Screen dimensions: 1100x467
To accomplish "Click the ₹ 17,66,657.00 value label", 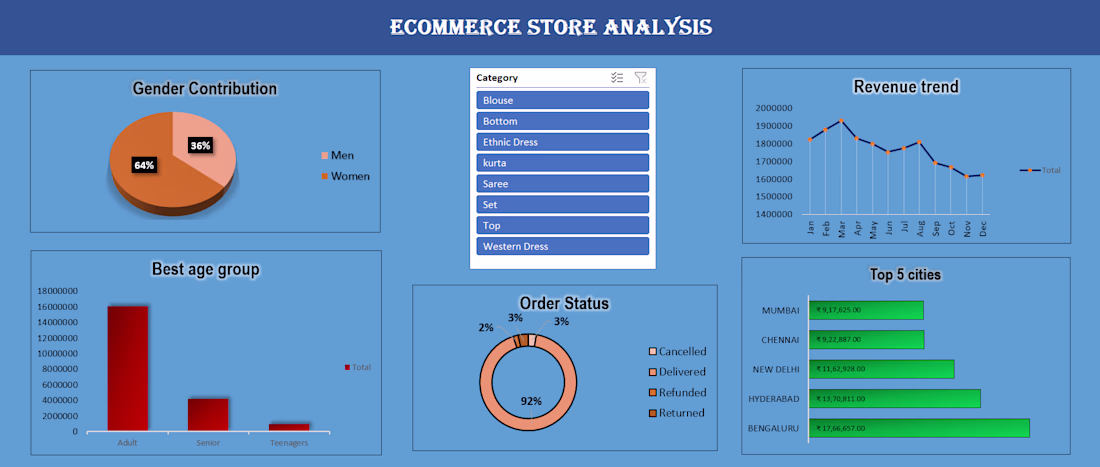I will pos(840,428).
